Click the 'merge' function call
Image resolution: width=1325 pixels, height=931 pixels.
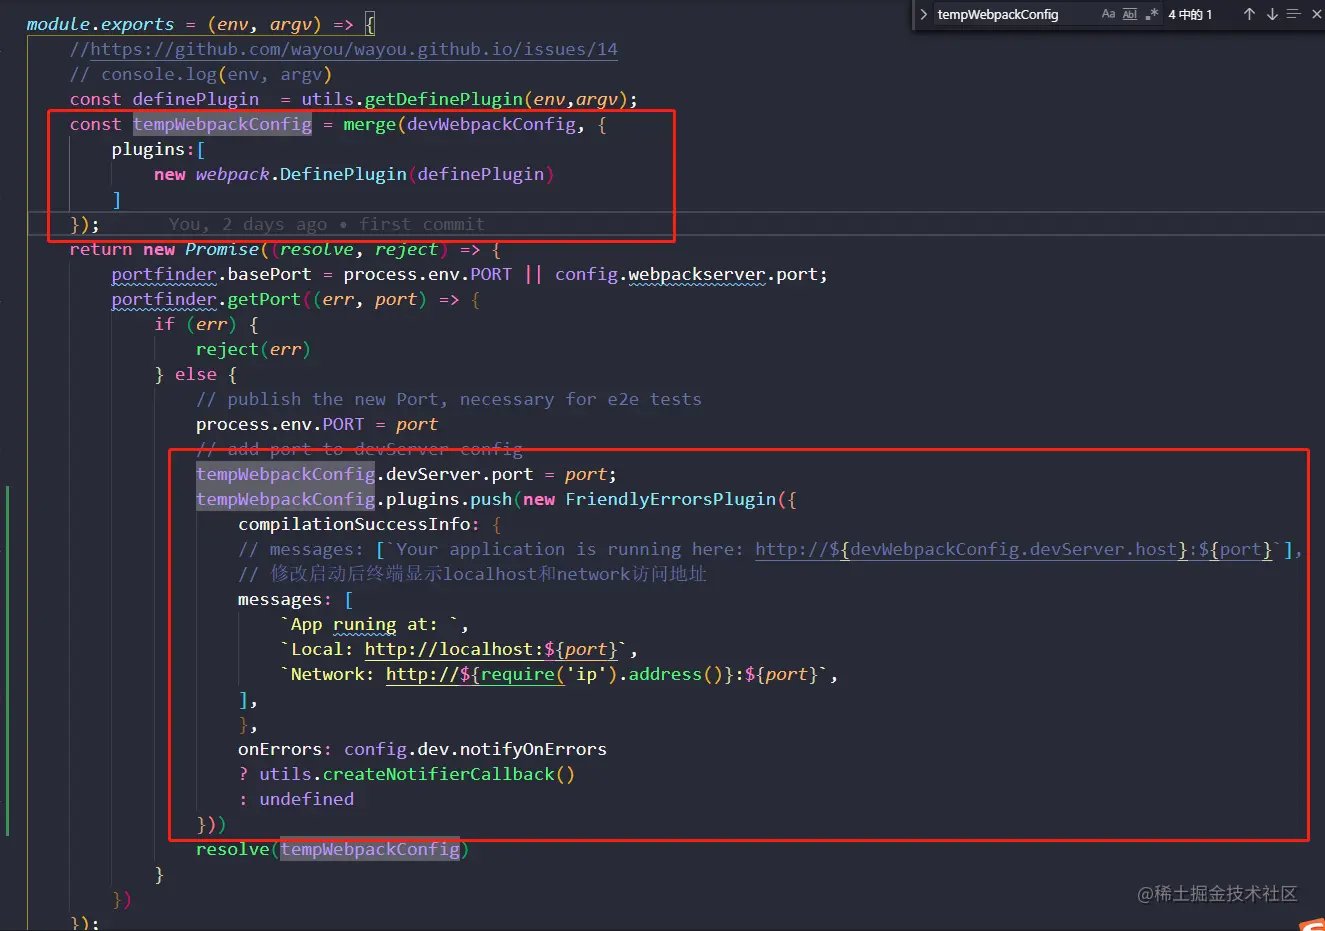click(370, 124)
